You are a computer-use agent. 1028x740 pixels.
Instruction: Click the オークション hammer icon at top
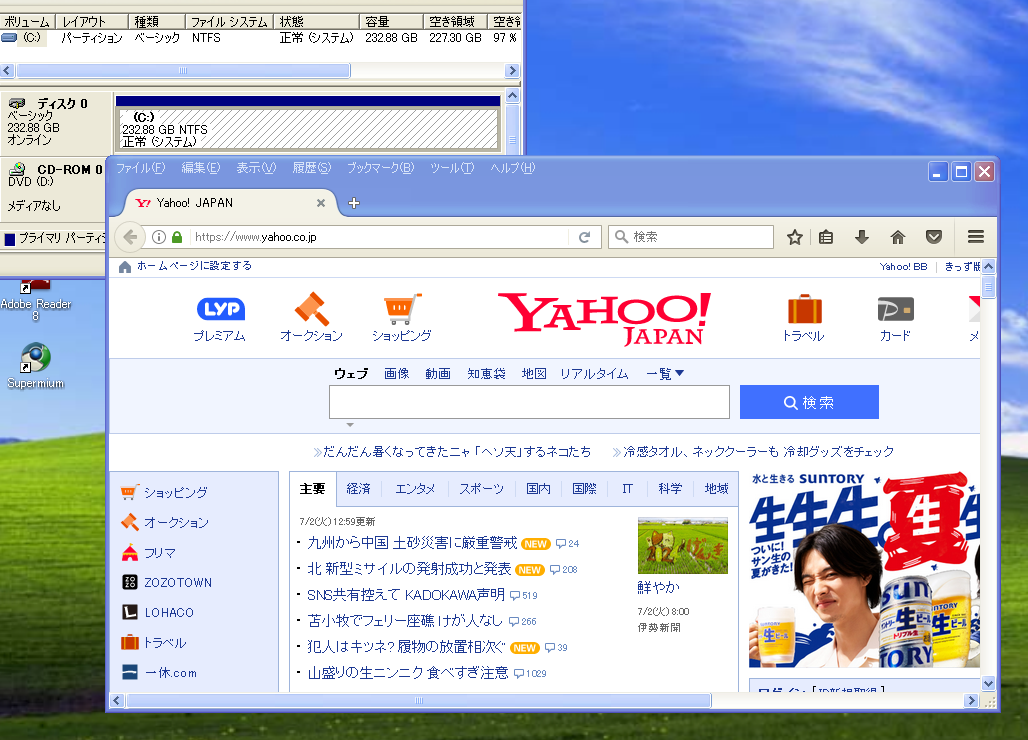[x=311, y=309]
